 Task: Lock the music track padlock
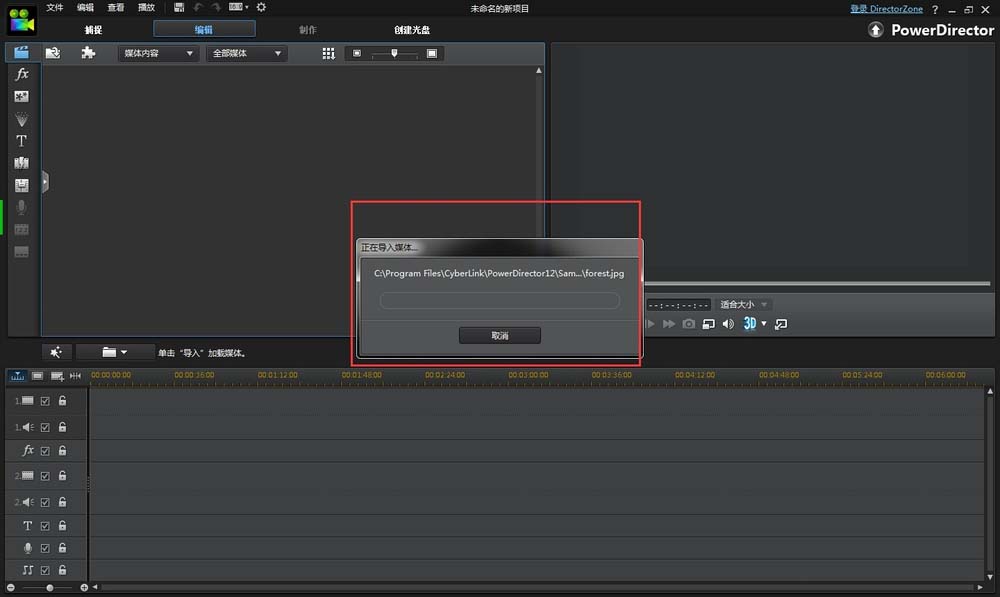click(x=62, y=570)
